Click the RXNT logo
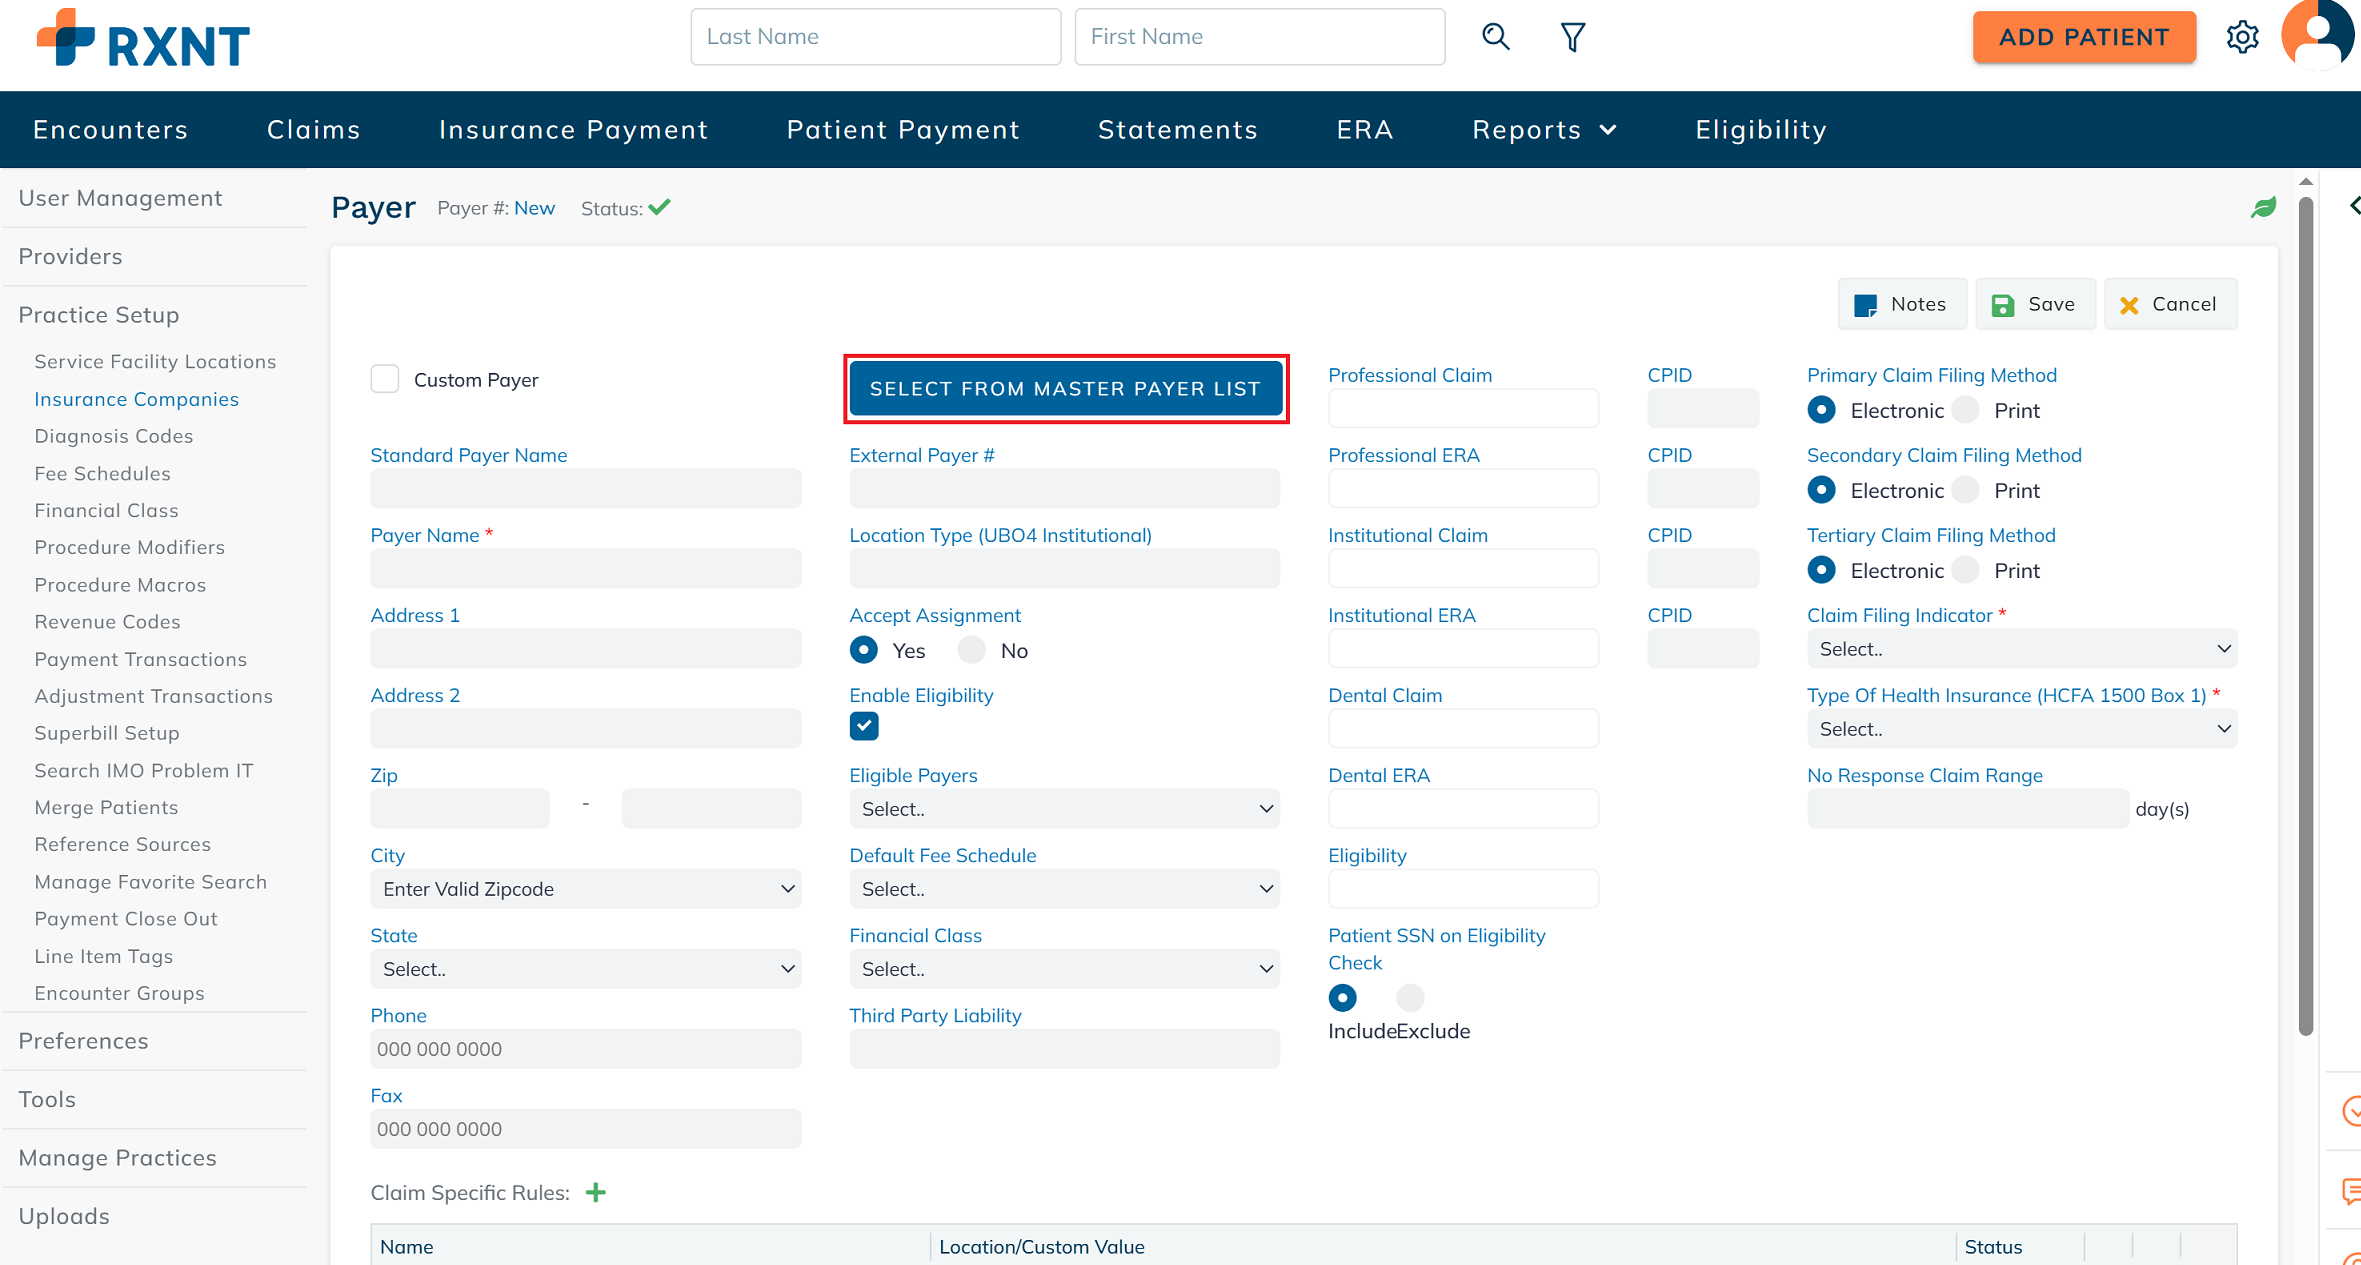The height and width of the screenshot is (1265, 2361). [143, 38]
